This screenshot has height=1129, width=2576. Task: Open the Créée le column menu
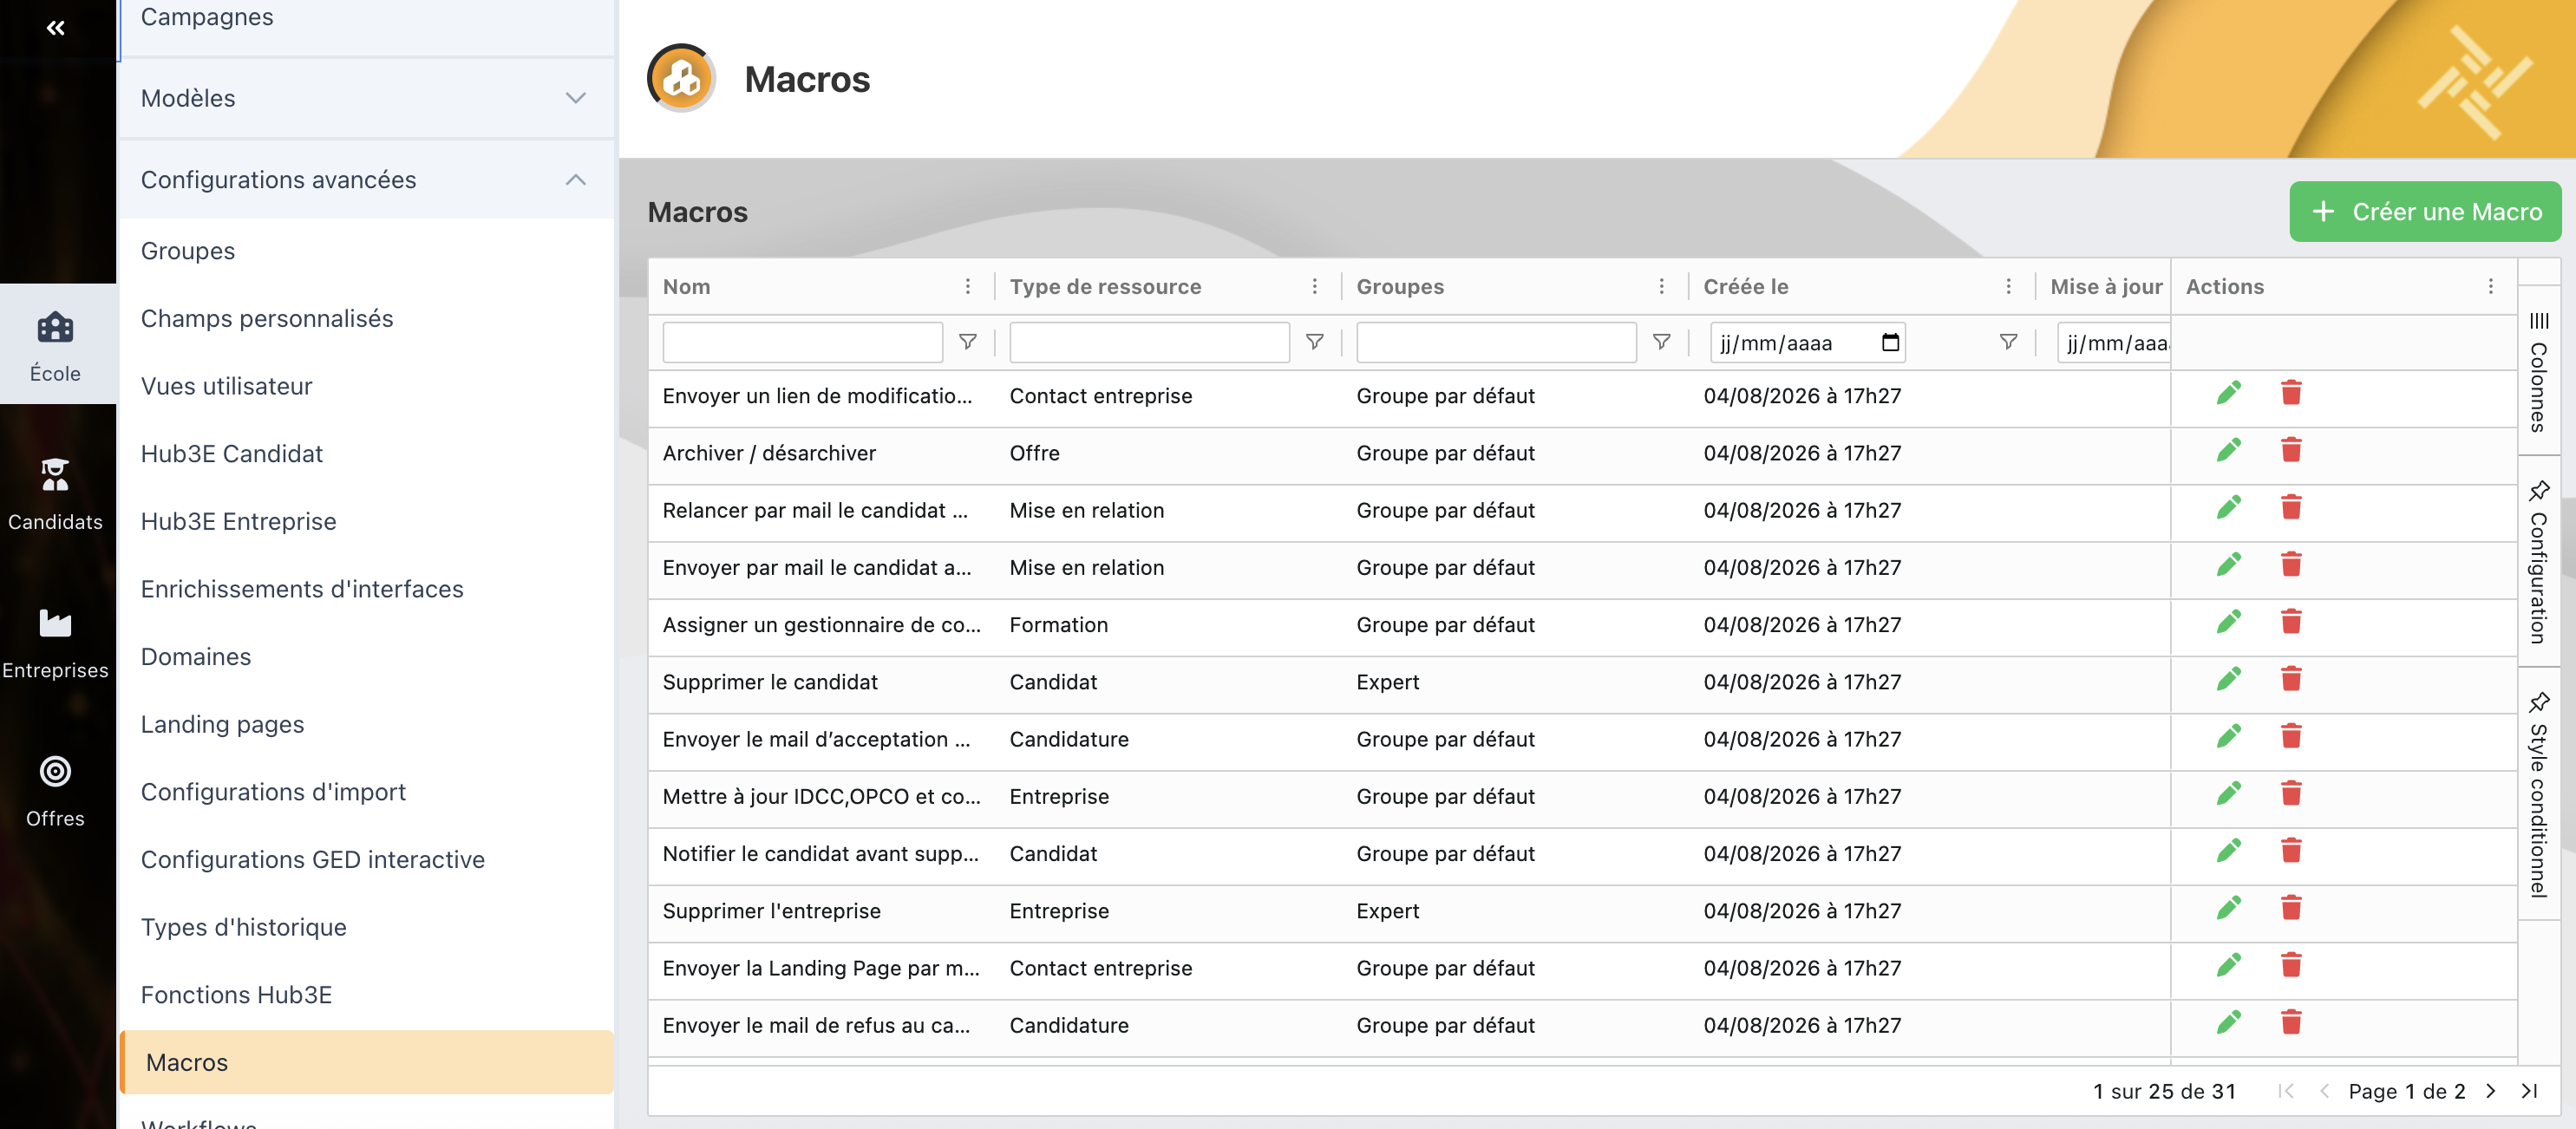(2008, 287)
